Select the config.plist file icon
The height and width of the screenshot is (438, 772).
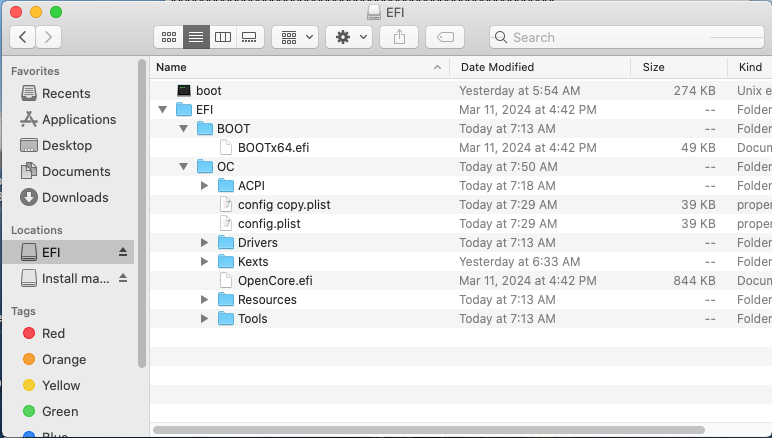click(225, 223)
